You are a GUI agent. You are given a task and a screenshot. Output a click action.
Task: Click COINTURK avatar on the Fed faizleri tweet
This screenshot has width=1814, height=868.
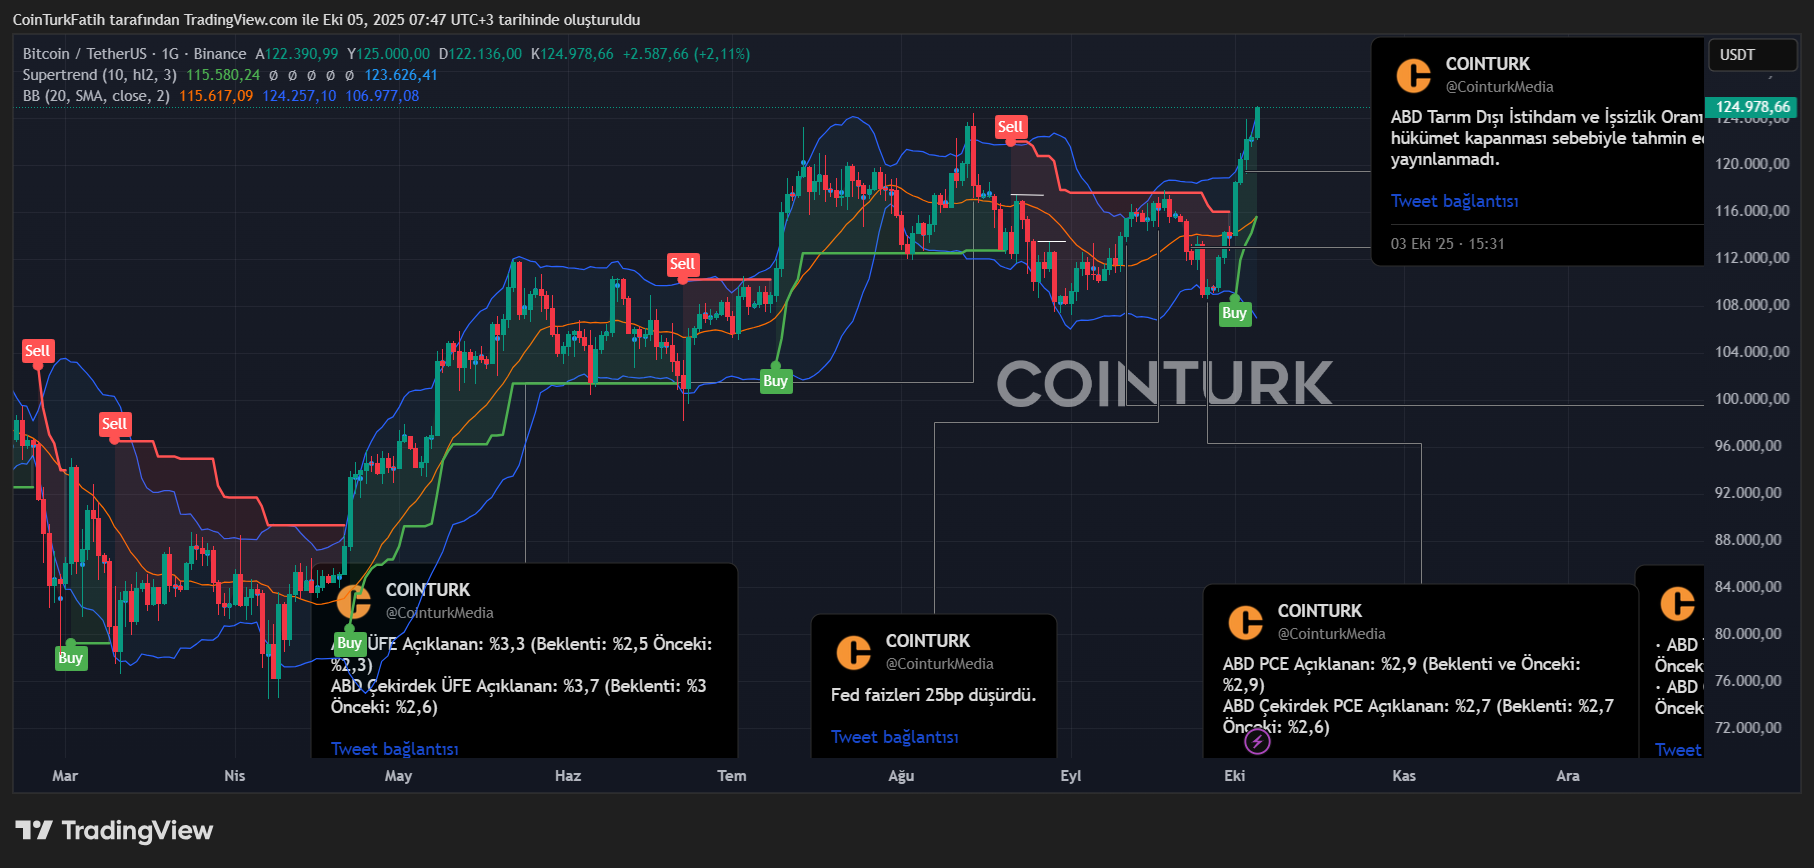click(x=853, y=652)
